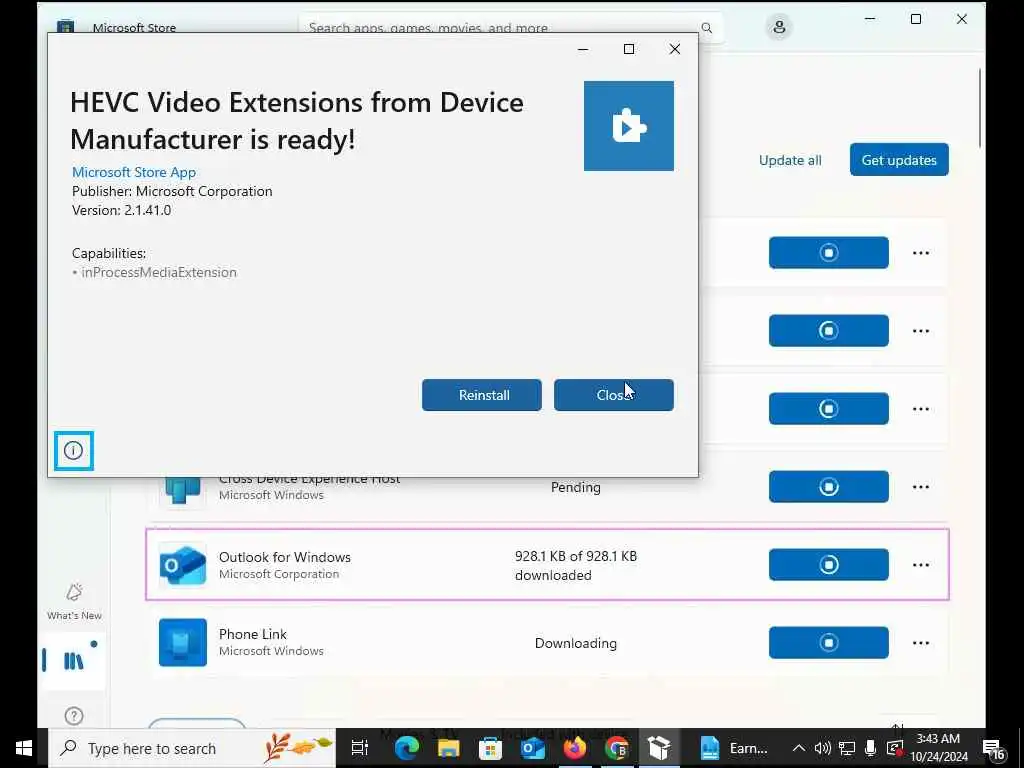Click the taskbar search box
The height and width of the screenshot is (768, 1024).
(x=192, y=748)
